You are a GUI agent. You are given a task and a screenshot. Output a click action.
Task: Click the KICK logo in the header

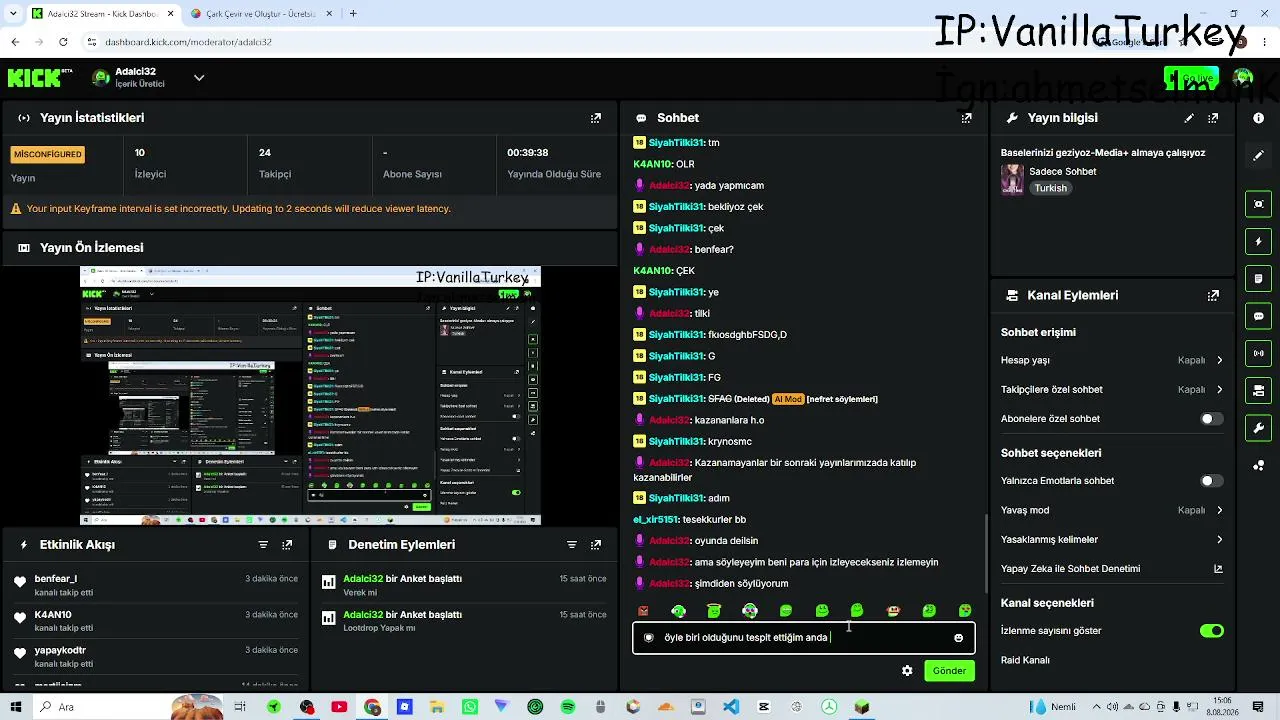40,78
